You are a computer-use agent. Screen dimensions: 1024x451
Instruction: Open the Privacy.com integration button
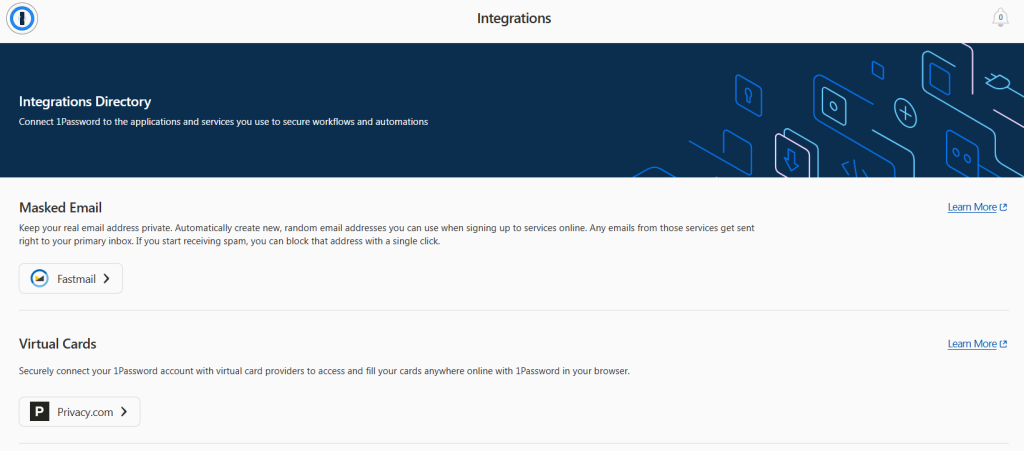[x=80, y=411]
